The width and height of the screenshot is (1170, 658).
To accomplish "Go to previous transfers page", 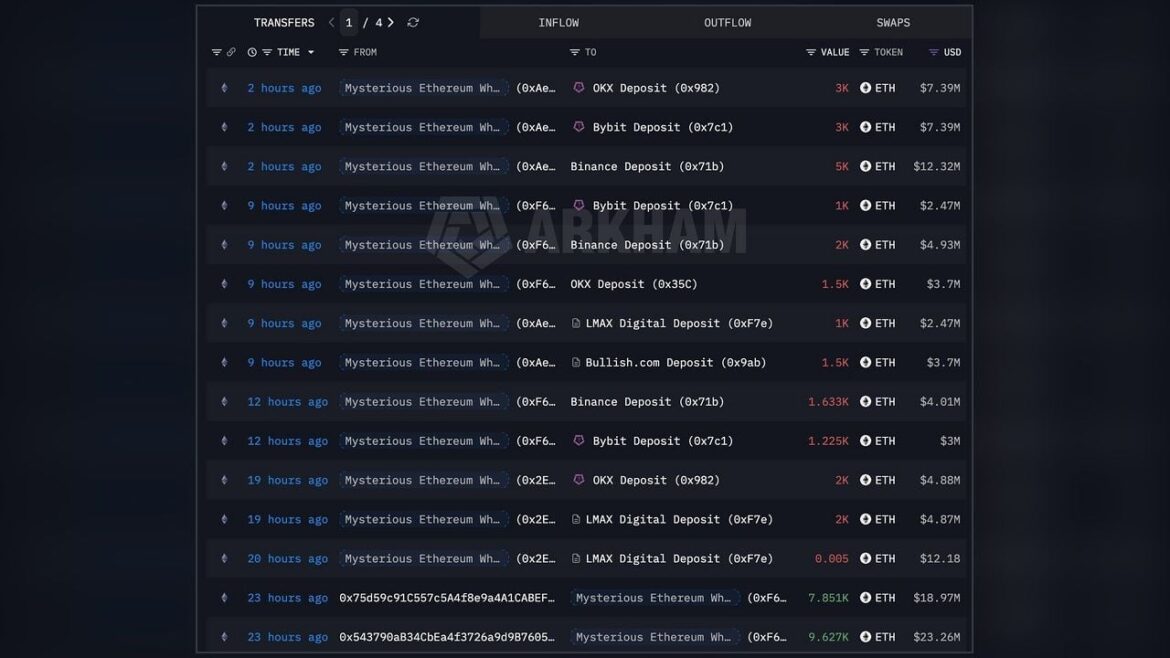I will click(331, 22).
